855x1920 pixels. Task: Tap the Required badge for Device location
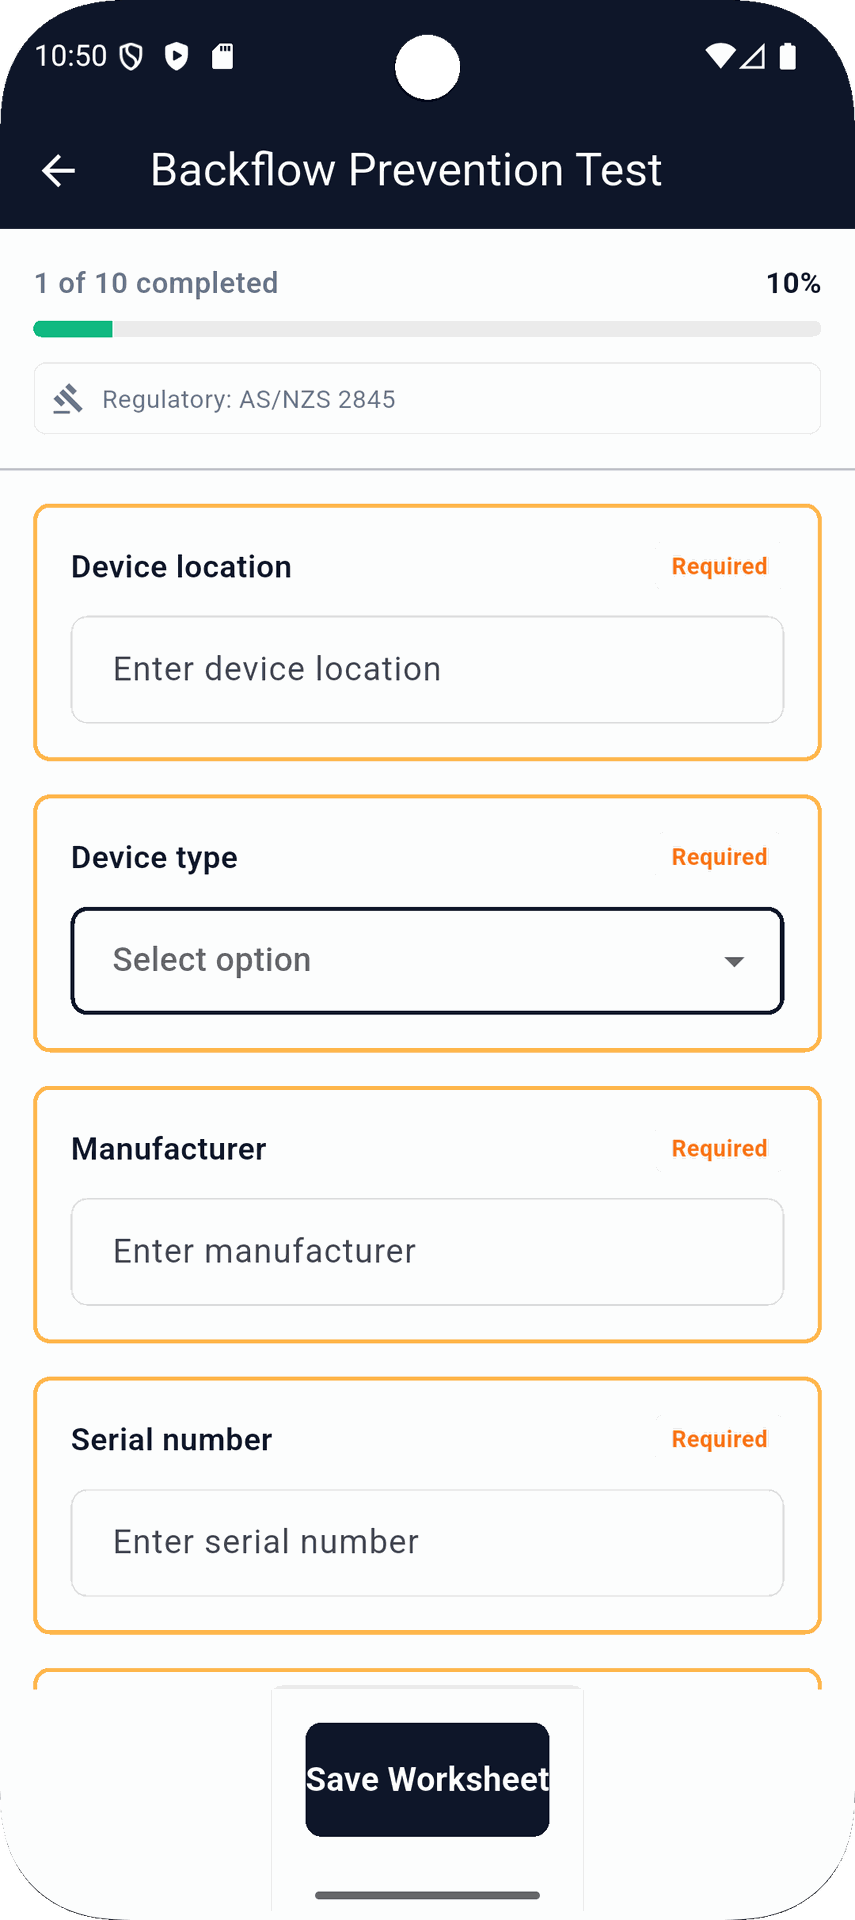click(x=719, y=567)
